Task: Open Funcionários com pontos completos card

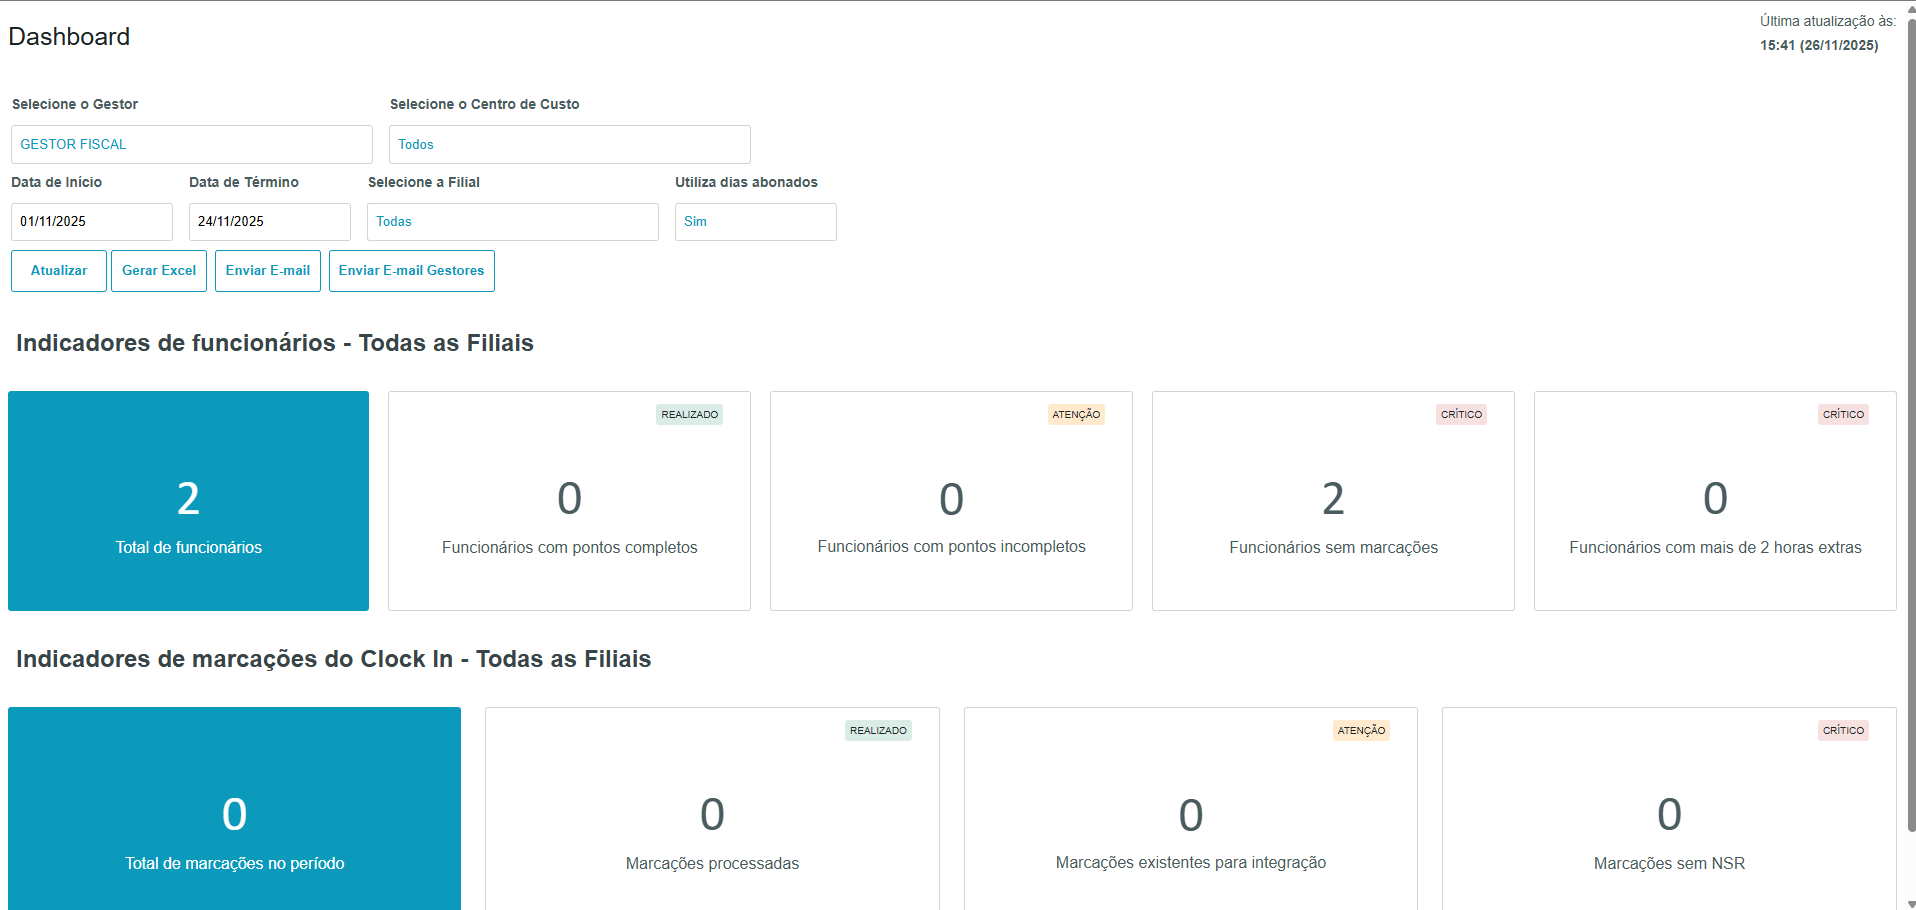Action: pyautogui.click(x=569, y=501)
